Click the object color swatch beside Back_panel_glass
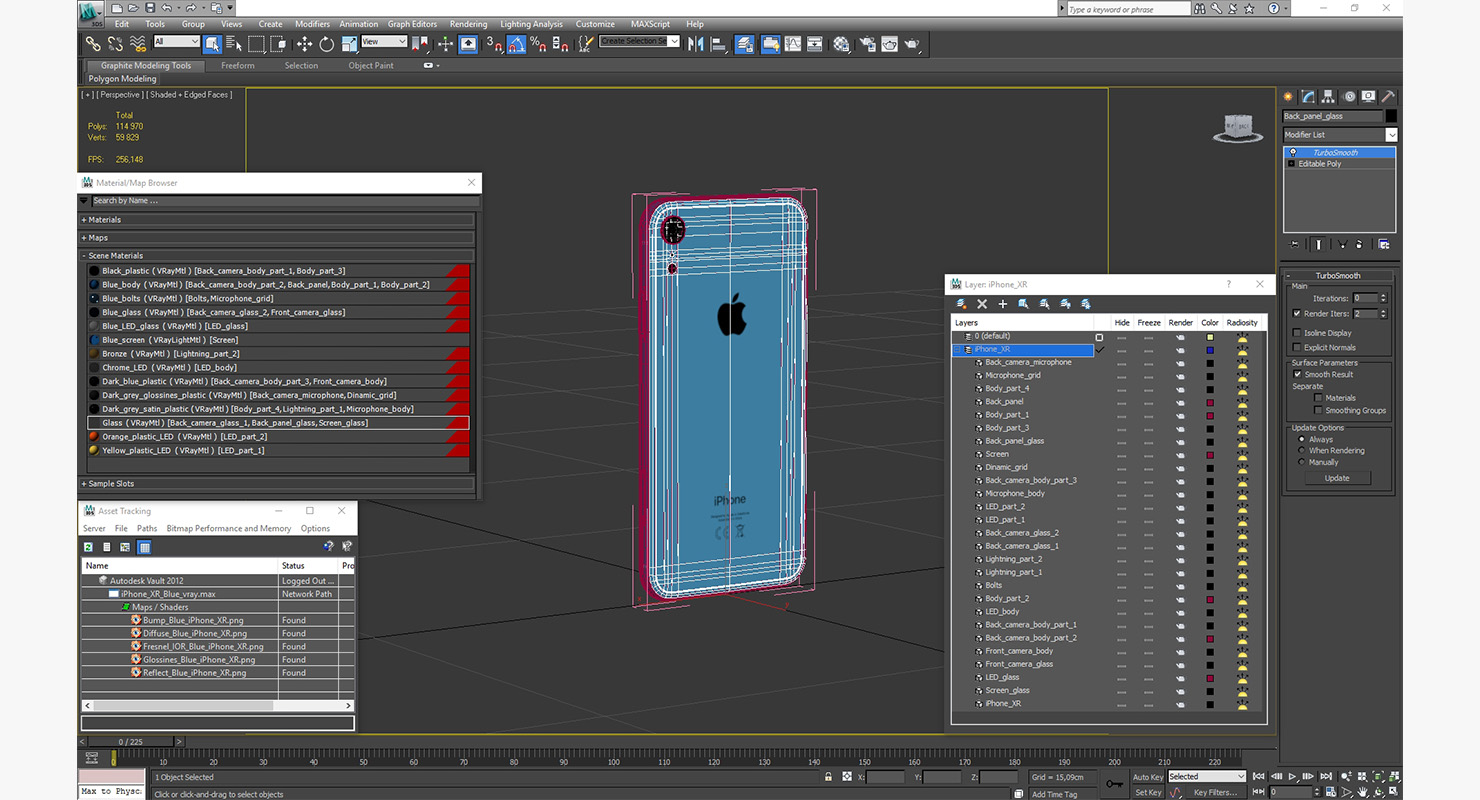 [x=1391, y=116]
